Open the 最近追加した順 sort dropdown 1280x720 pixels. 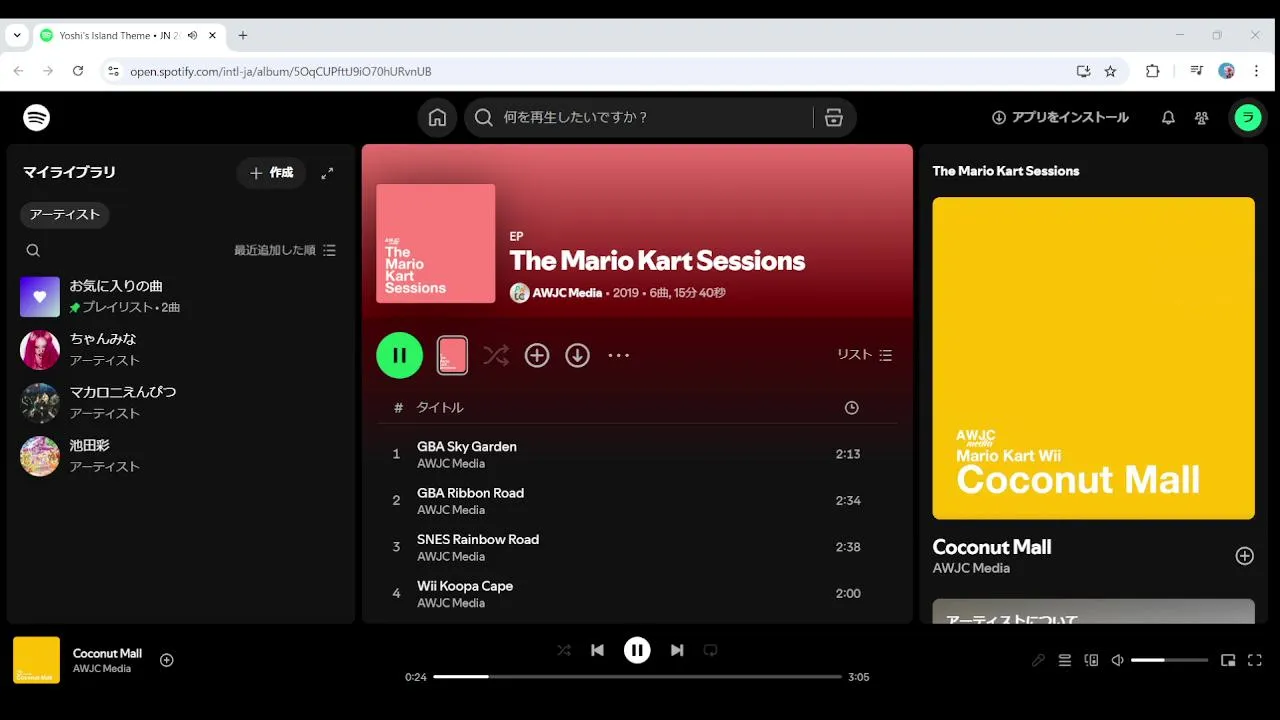pyautogui.click(x=285, y=250)
